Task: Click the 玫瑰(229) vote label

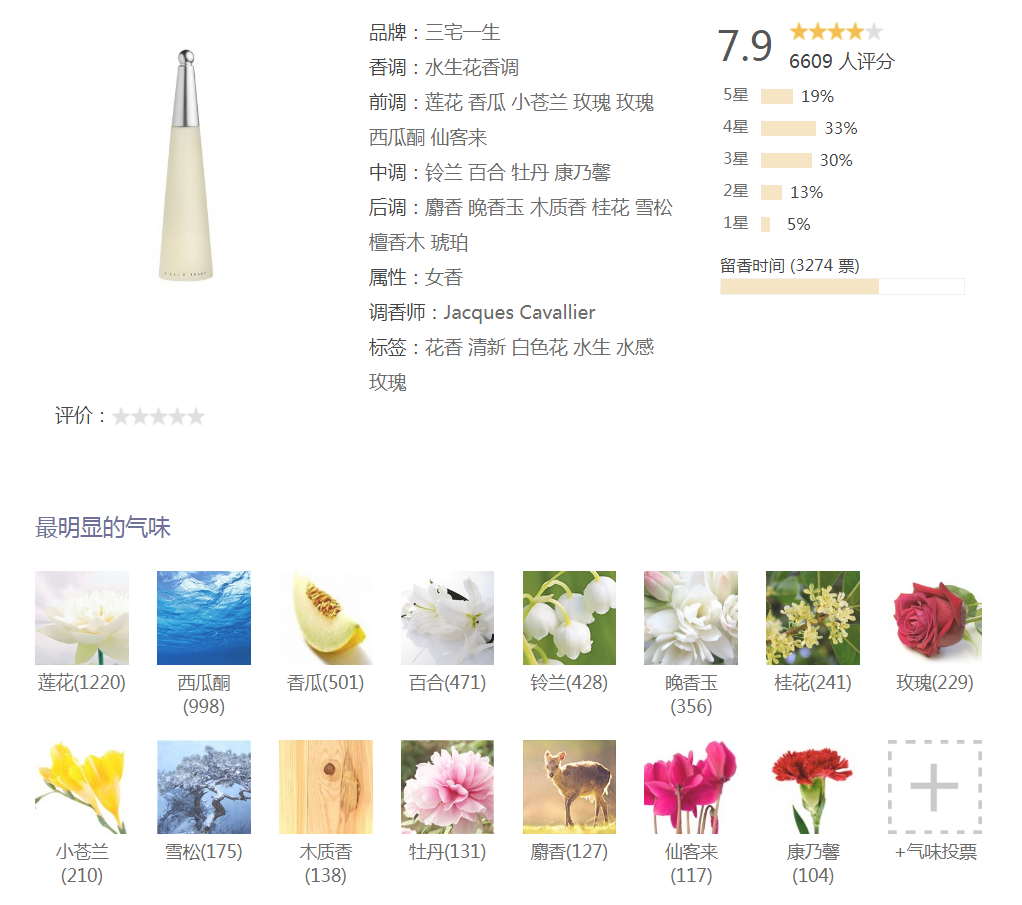Action: point(935,683)
